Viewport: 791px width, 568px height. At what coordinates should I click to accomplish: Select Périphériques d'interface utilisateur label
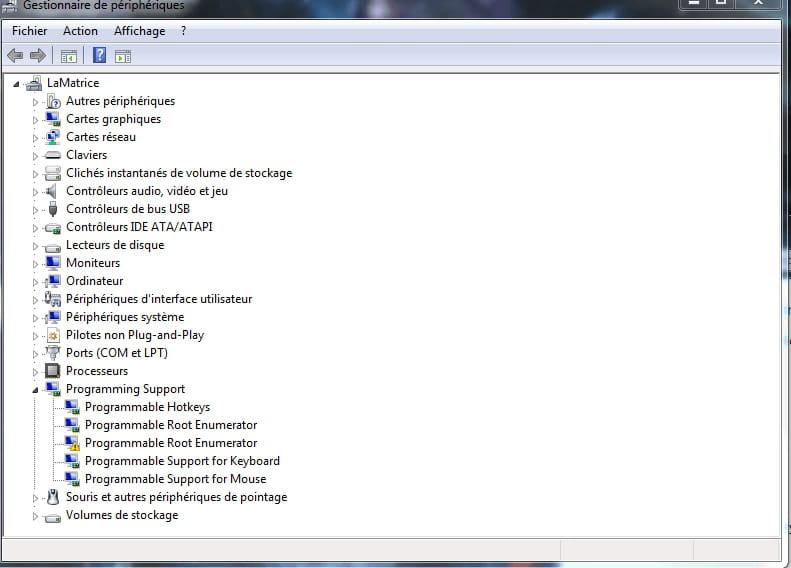[x=159, y=299]
